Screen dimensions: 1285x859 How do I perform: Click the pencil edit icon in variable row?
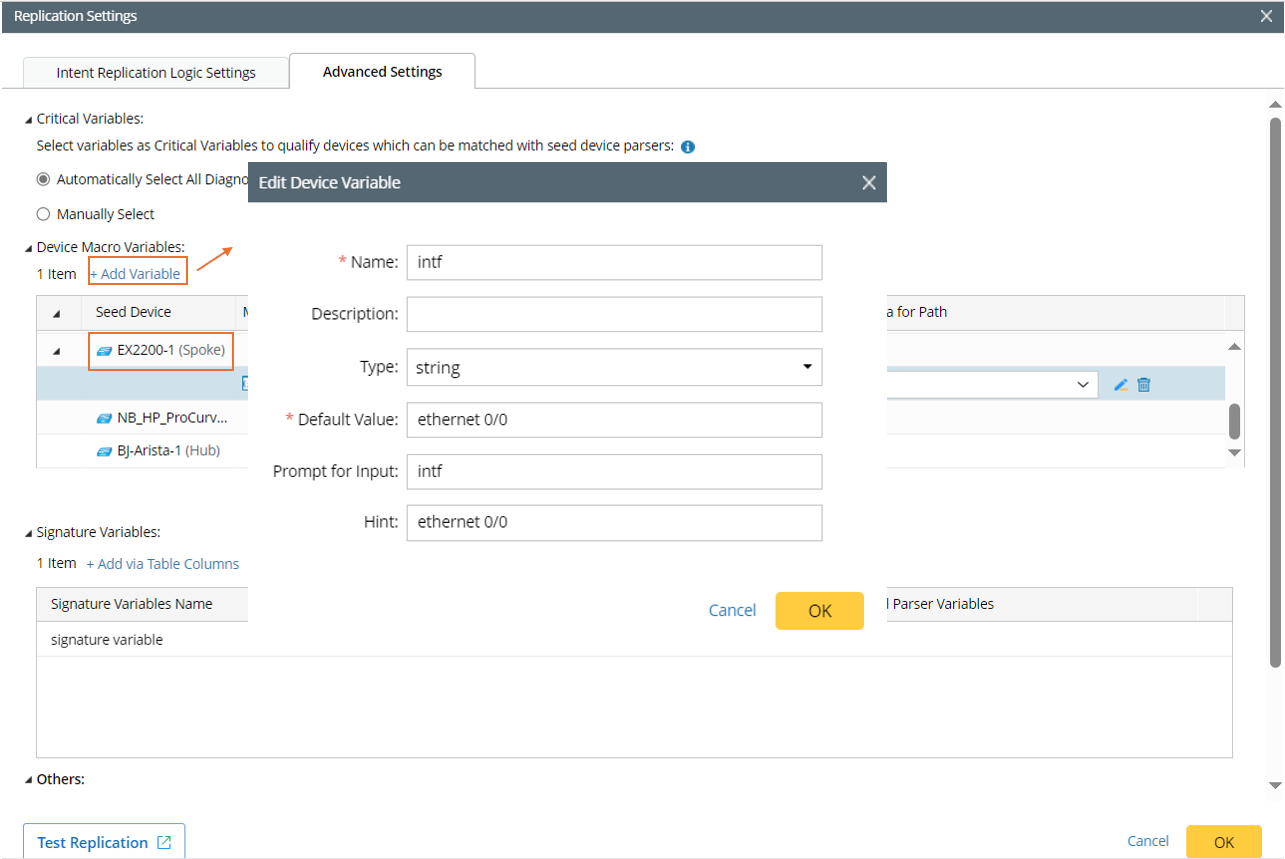[x=1120, y=385]
